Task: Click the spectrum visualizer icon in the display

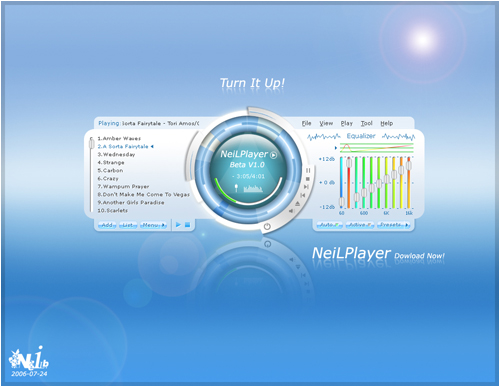Action: [x=253, y=189]
